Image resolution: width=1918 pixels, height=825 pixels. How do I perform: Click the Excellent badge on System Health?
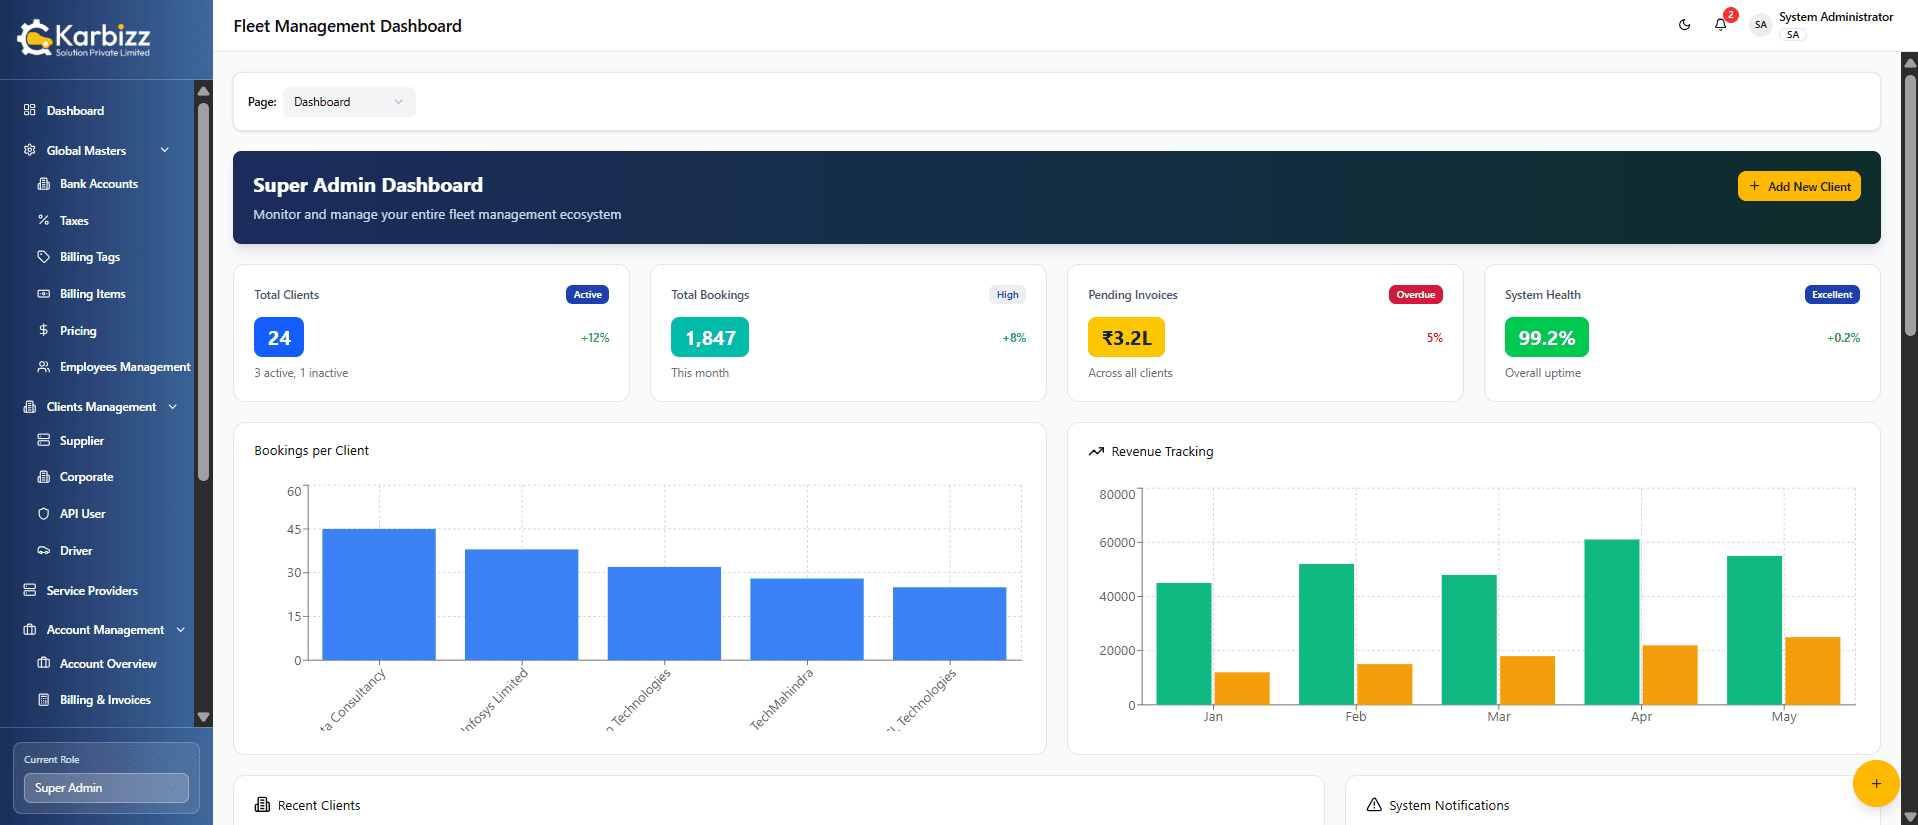[x=1832, y=294]
